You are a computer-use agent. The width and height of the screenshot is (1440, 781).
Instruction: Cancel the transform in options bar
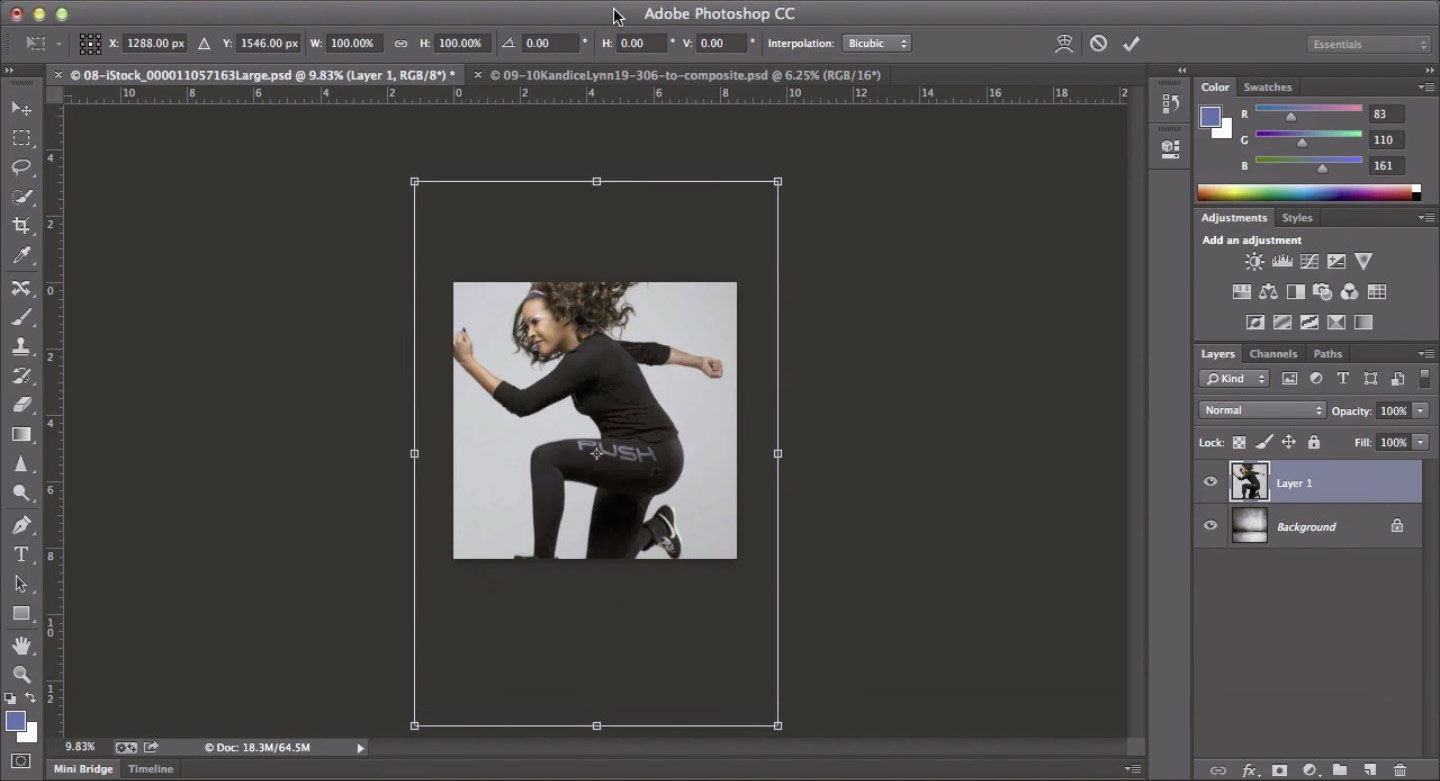1098,44
